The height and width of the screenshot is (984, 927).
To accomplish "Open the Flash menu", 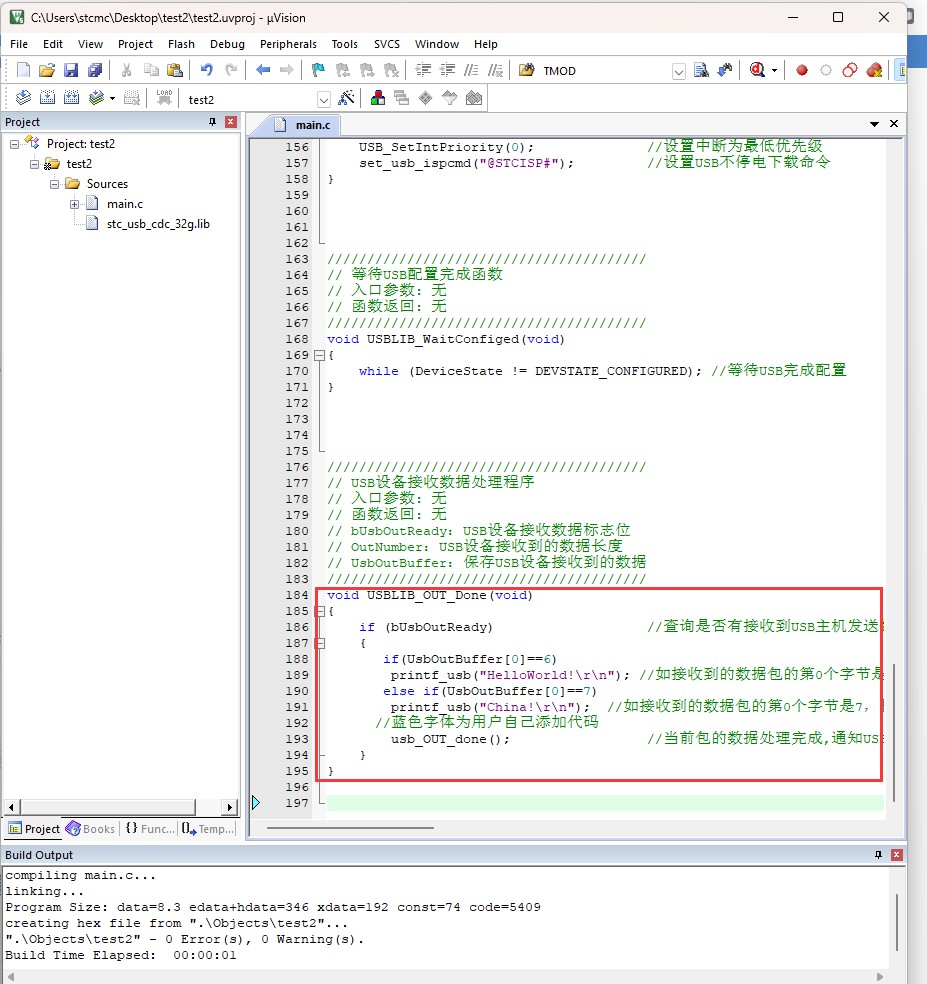I will click(181, 44).
